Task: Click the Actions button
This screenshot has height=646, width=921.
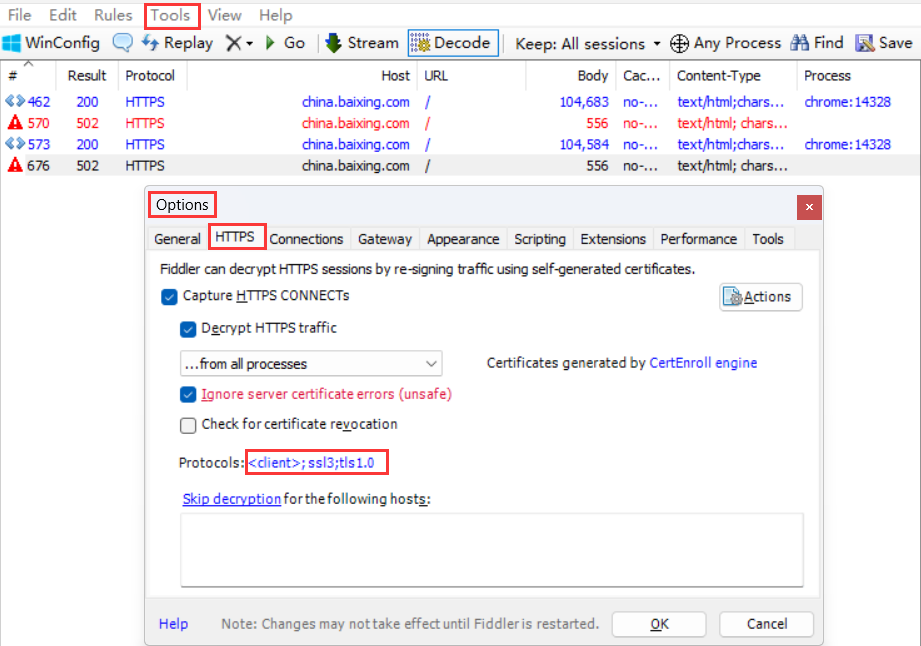Action: (x=760, y=297)
